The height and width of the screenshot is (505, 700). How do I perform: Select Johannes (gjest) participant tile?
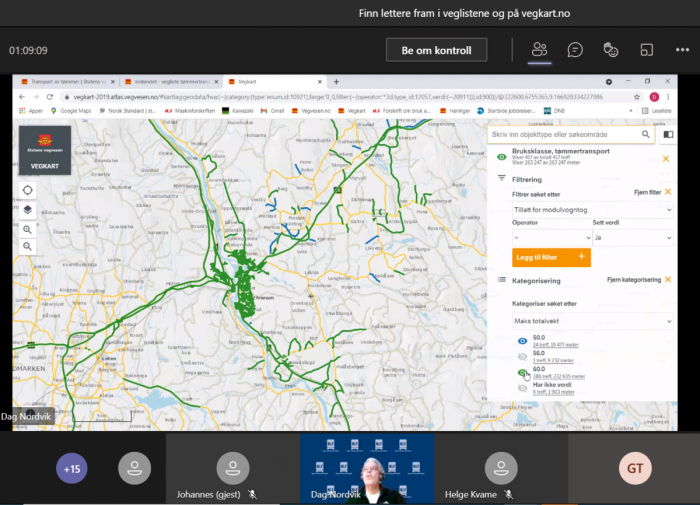click(x=233, y=469)
